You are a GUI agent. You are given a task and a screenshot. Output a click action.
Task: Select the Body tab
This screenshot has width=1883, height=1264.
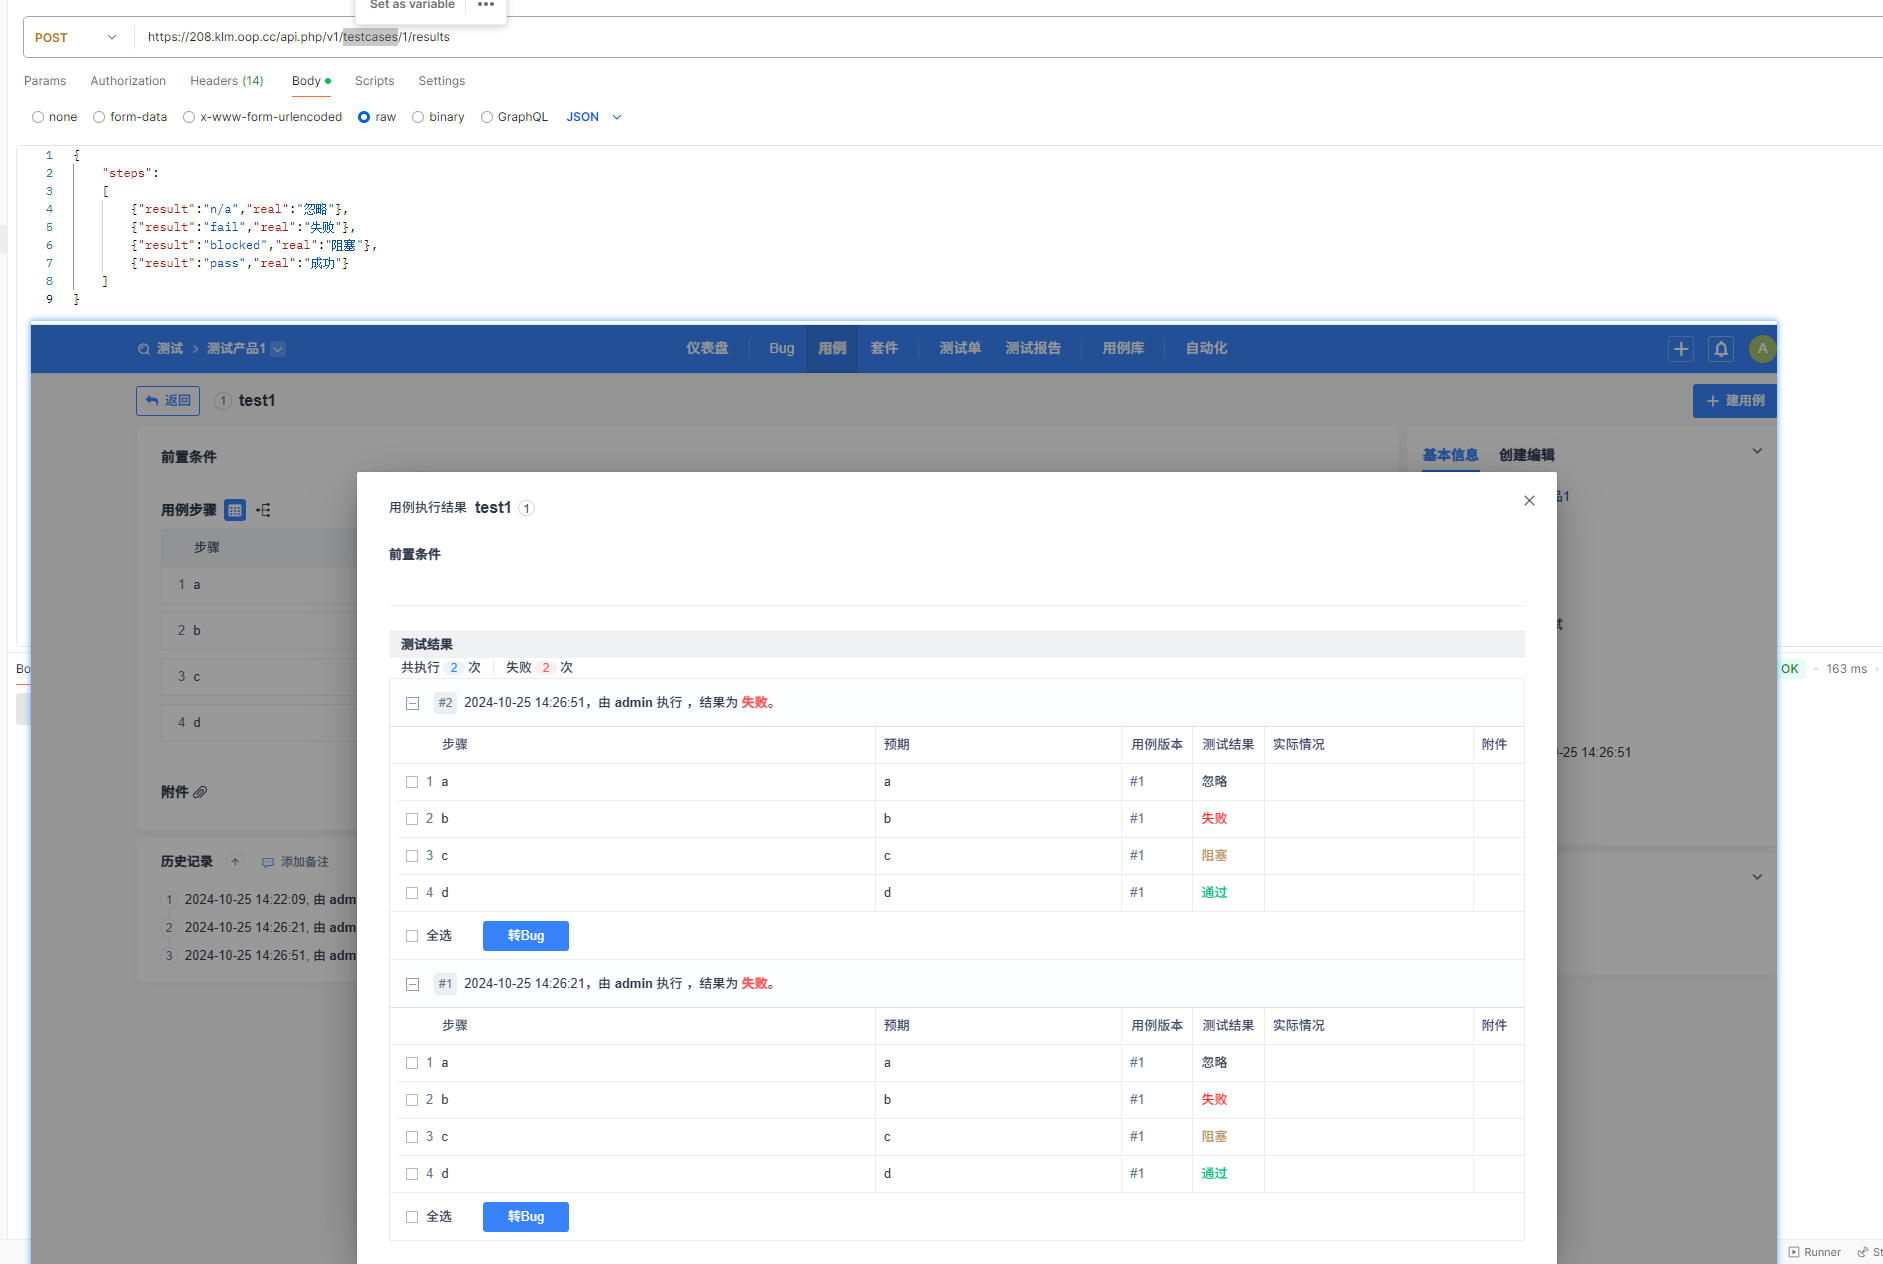pos(310,81)
